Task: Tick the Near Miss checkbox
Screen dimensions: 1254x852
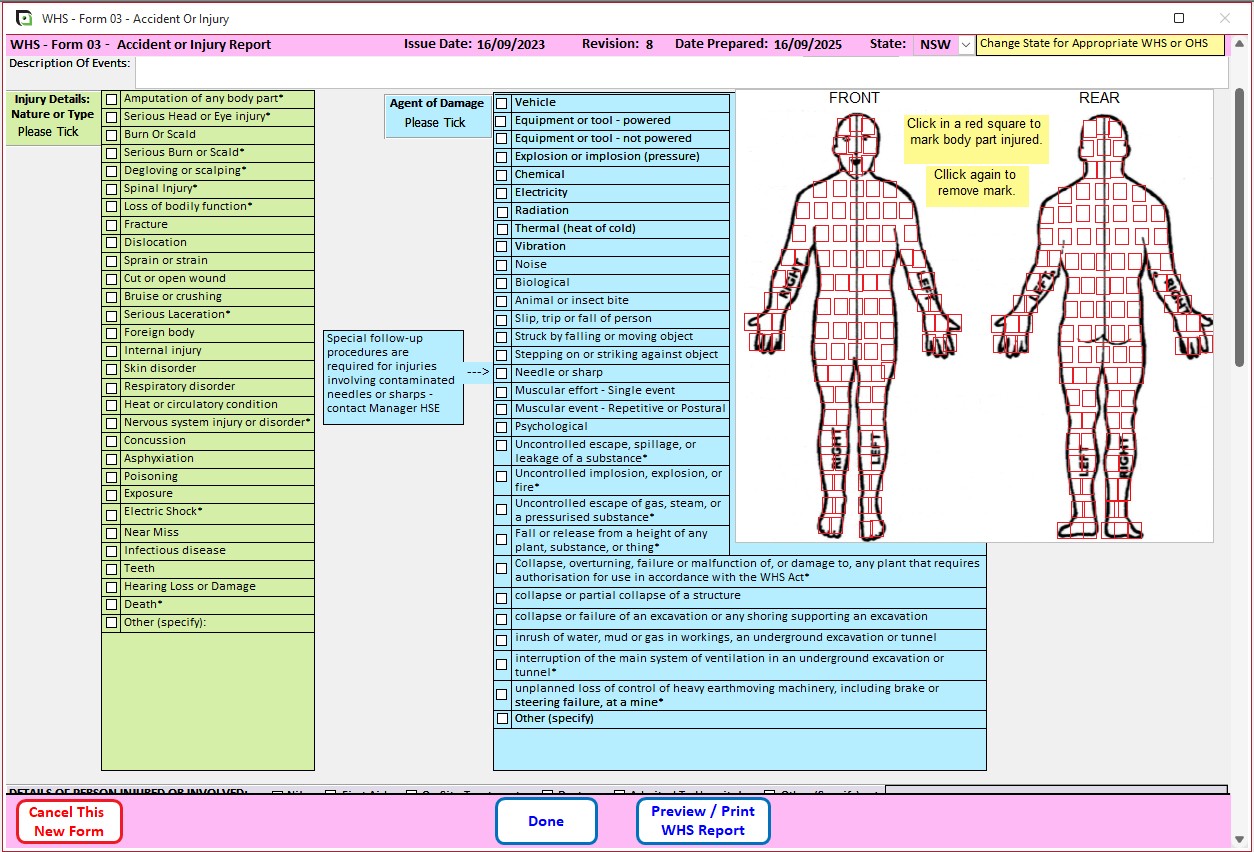Action: [x=111, y=531]
